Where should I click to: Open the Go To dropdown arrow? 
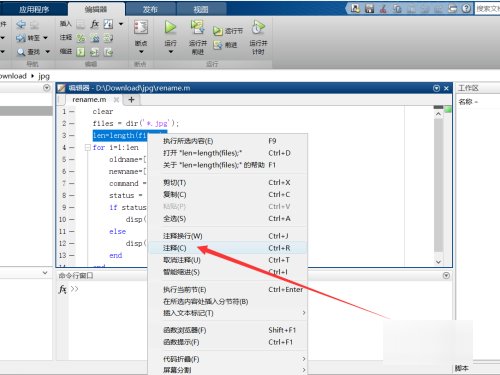point(45,38)
